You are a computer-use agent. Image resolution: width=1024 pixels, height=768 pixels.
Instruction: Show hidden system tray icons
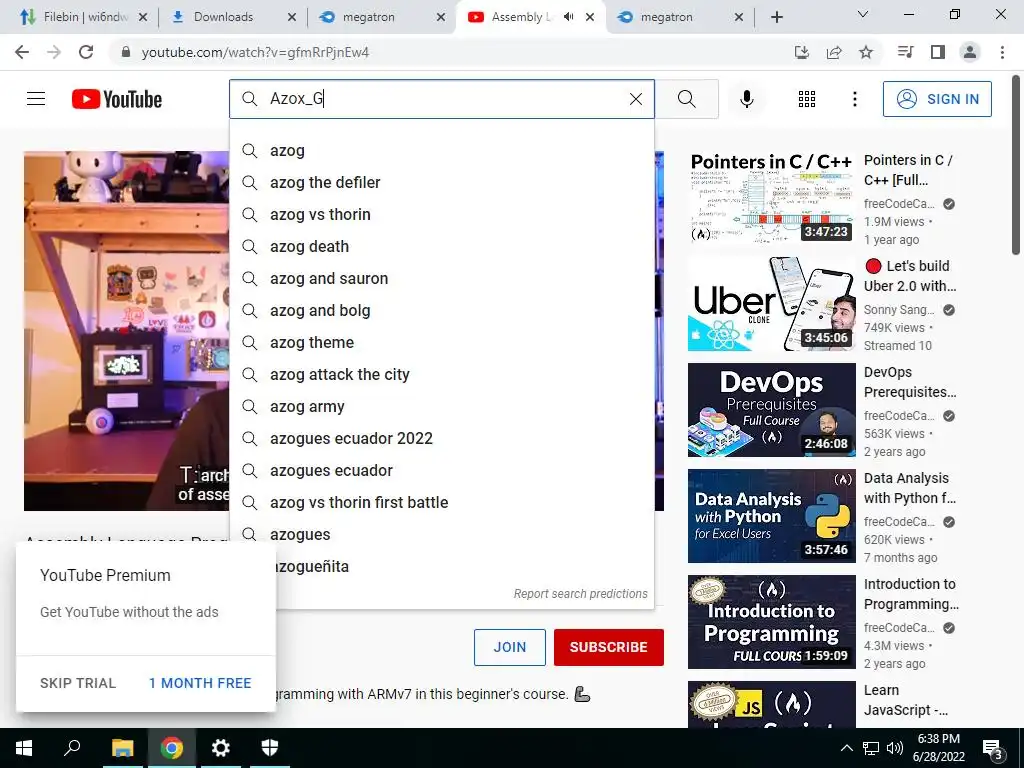(x=846, y=748)
